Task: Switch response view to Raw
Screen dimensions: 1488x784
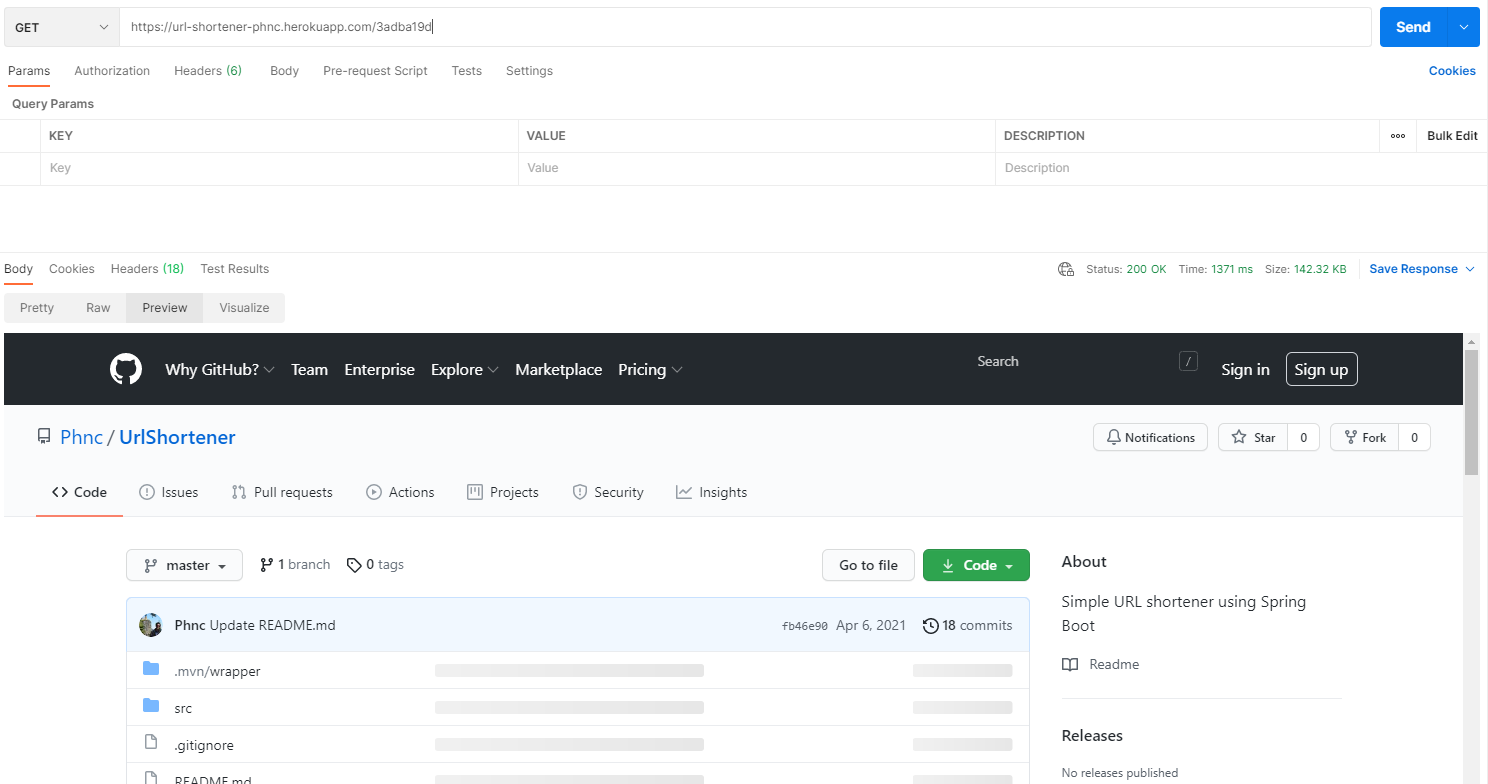Action: (98, 308)
